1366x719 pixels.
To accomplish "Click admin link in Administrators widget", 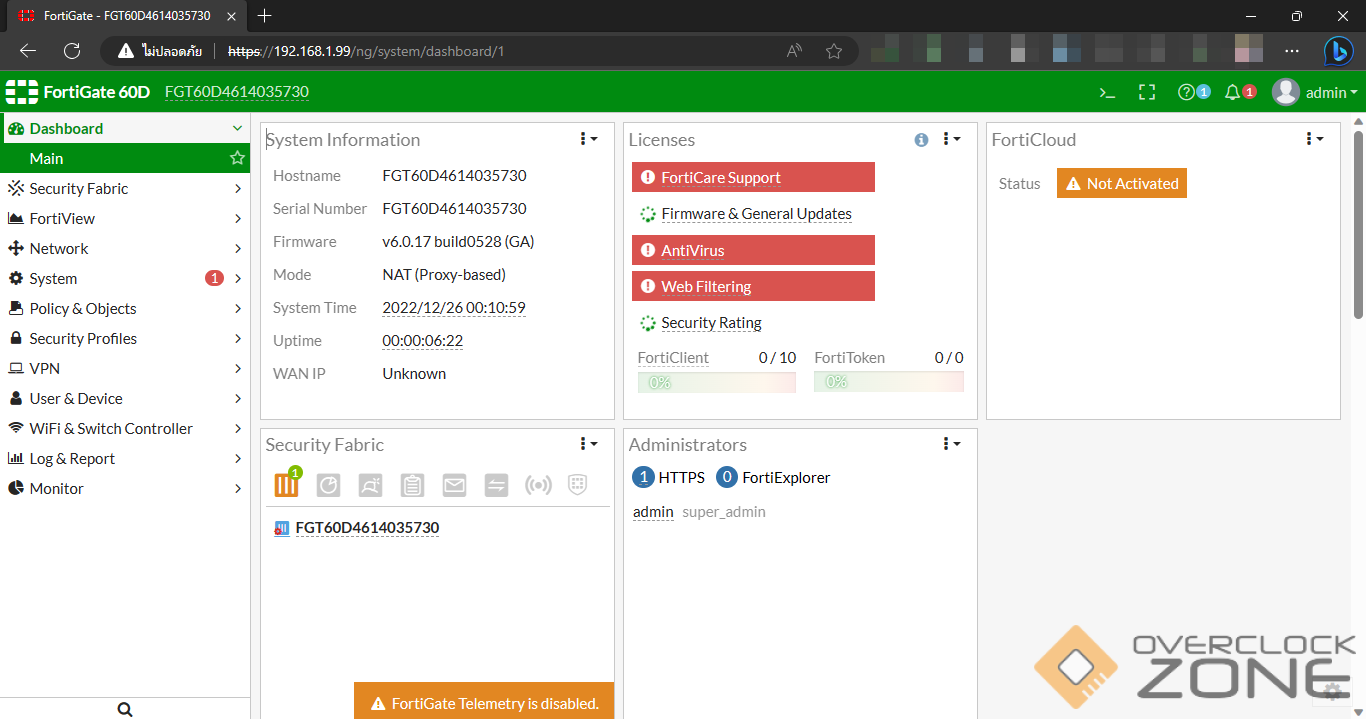I will [x=653, y=512].
